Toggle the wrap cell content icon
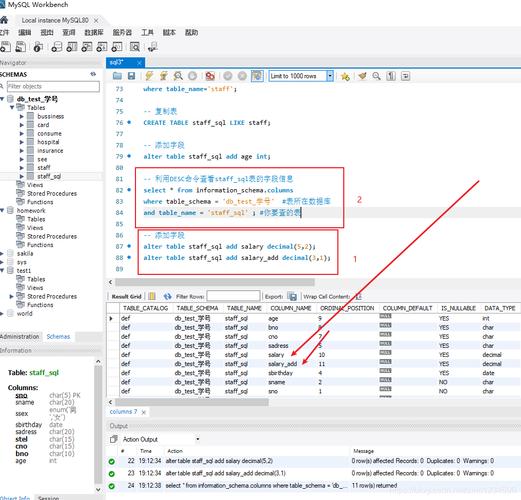521x500 pixels. tap(358, 296)
